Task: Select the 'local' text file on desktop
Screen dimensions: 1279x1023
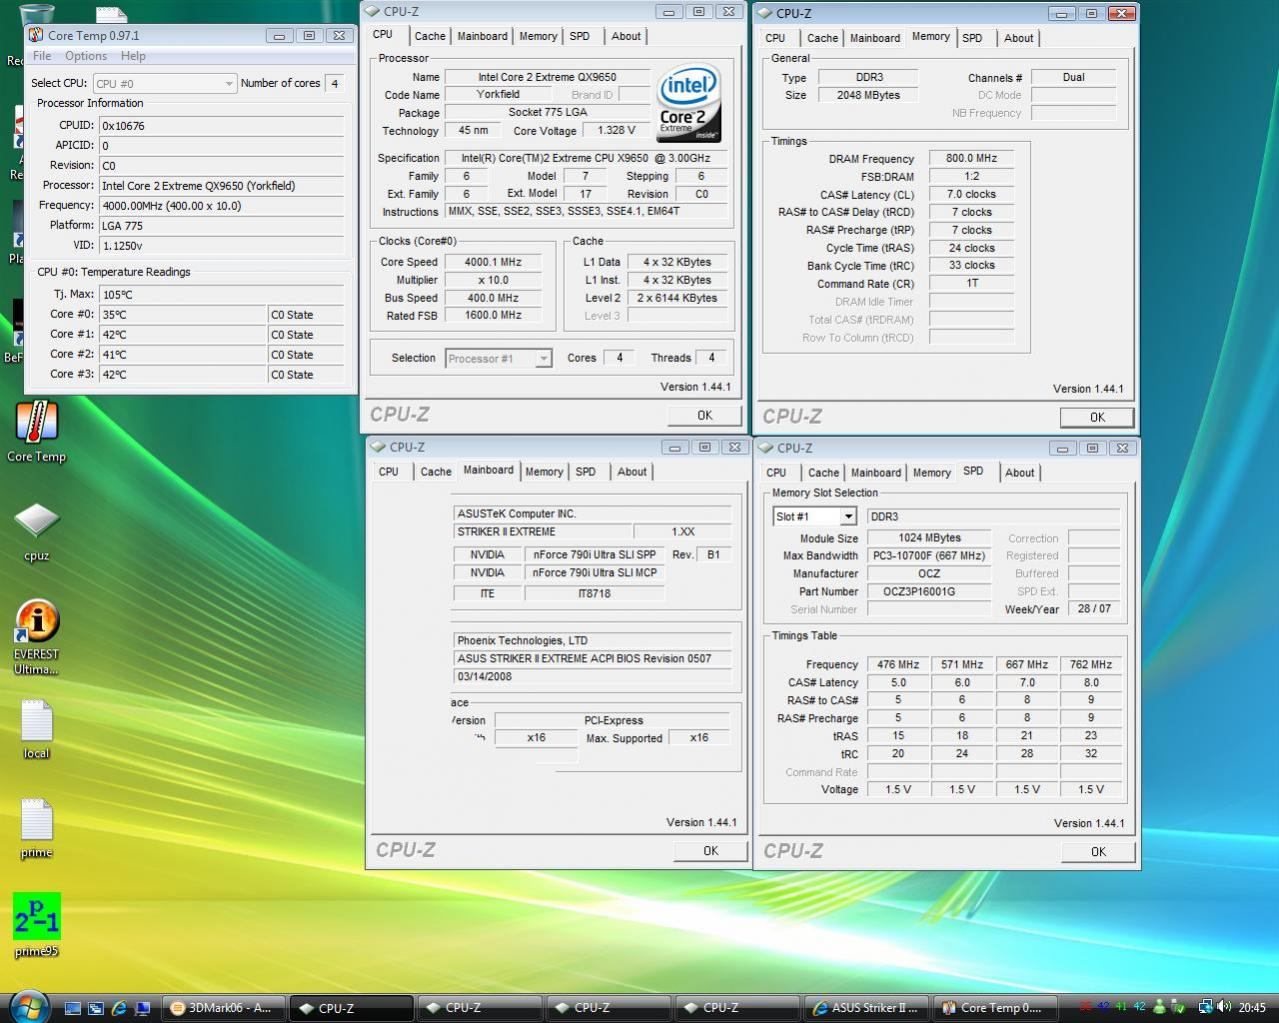Action: [x=36, y=729]
